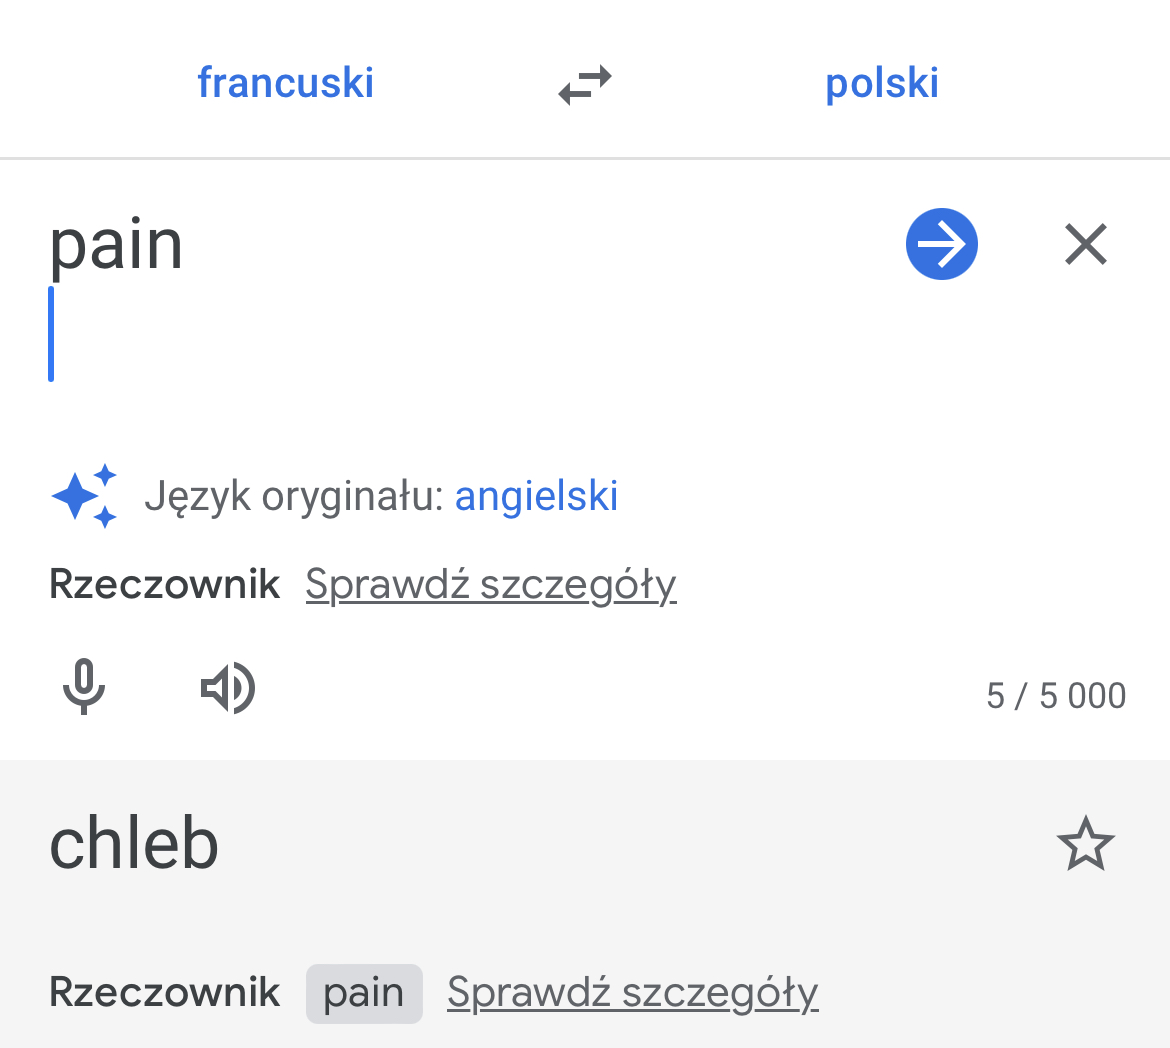Select the translated word chleb
Viewport: 1170px width, 1048px height.
[134, 843]
